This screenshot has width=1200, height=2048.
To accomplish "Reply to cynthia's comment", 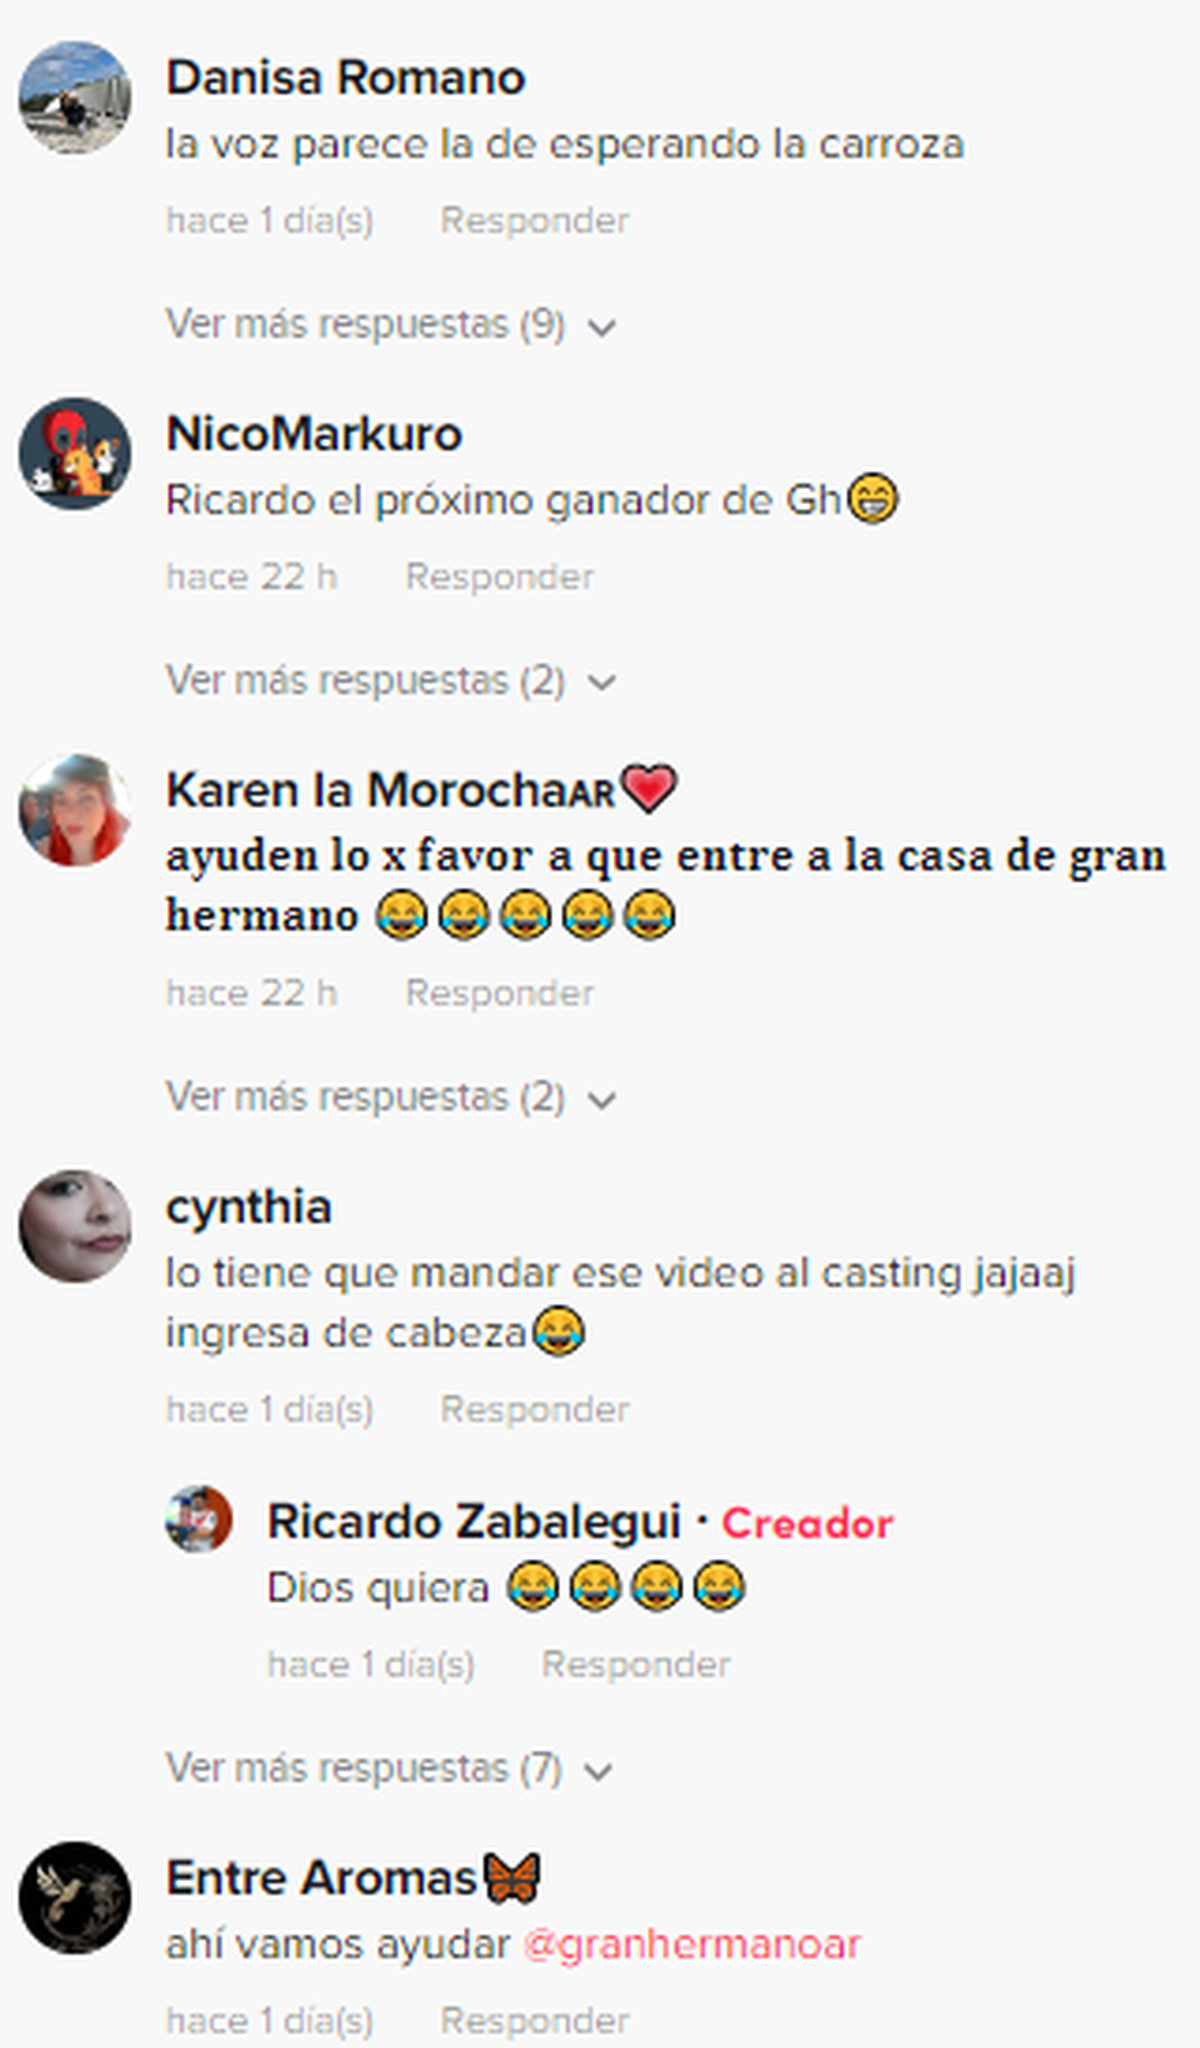I will pyautogui.click(x=535, y=1409).
